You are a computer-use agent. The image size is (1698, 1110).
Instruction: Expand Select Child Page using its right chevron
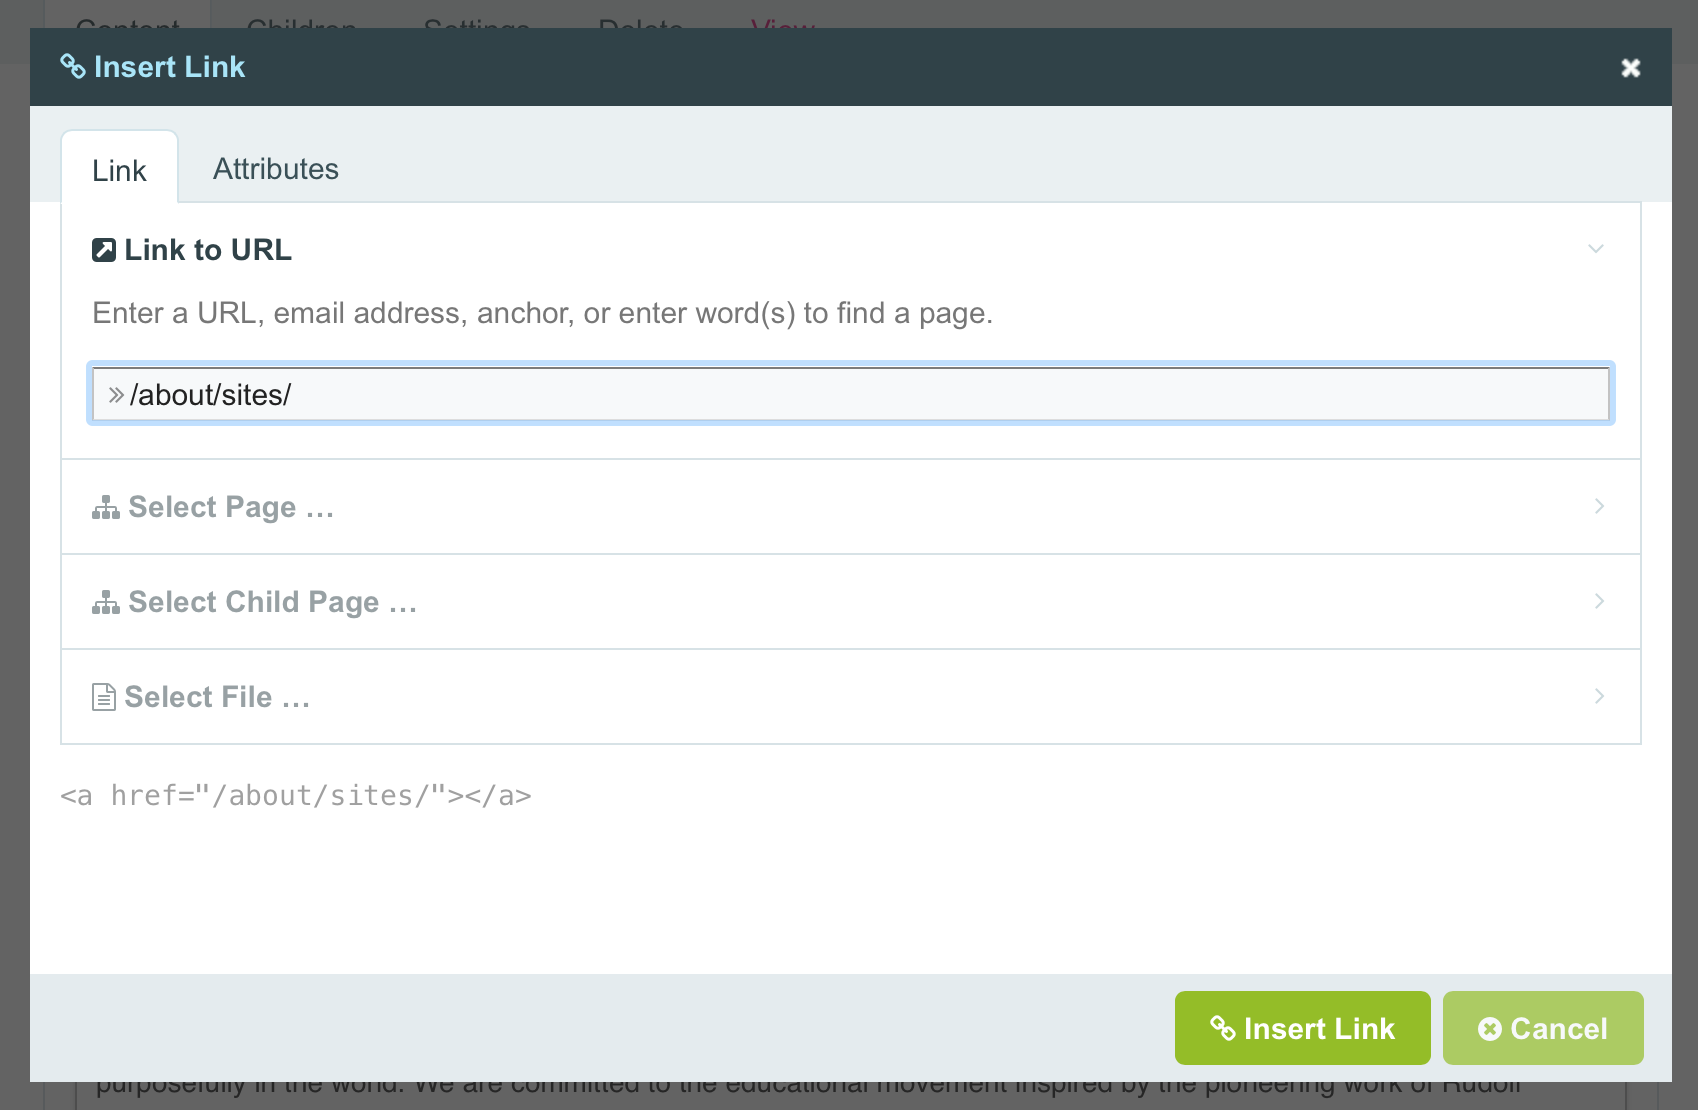pyautogui.click(x=1599, y=601)
